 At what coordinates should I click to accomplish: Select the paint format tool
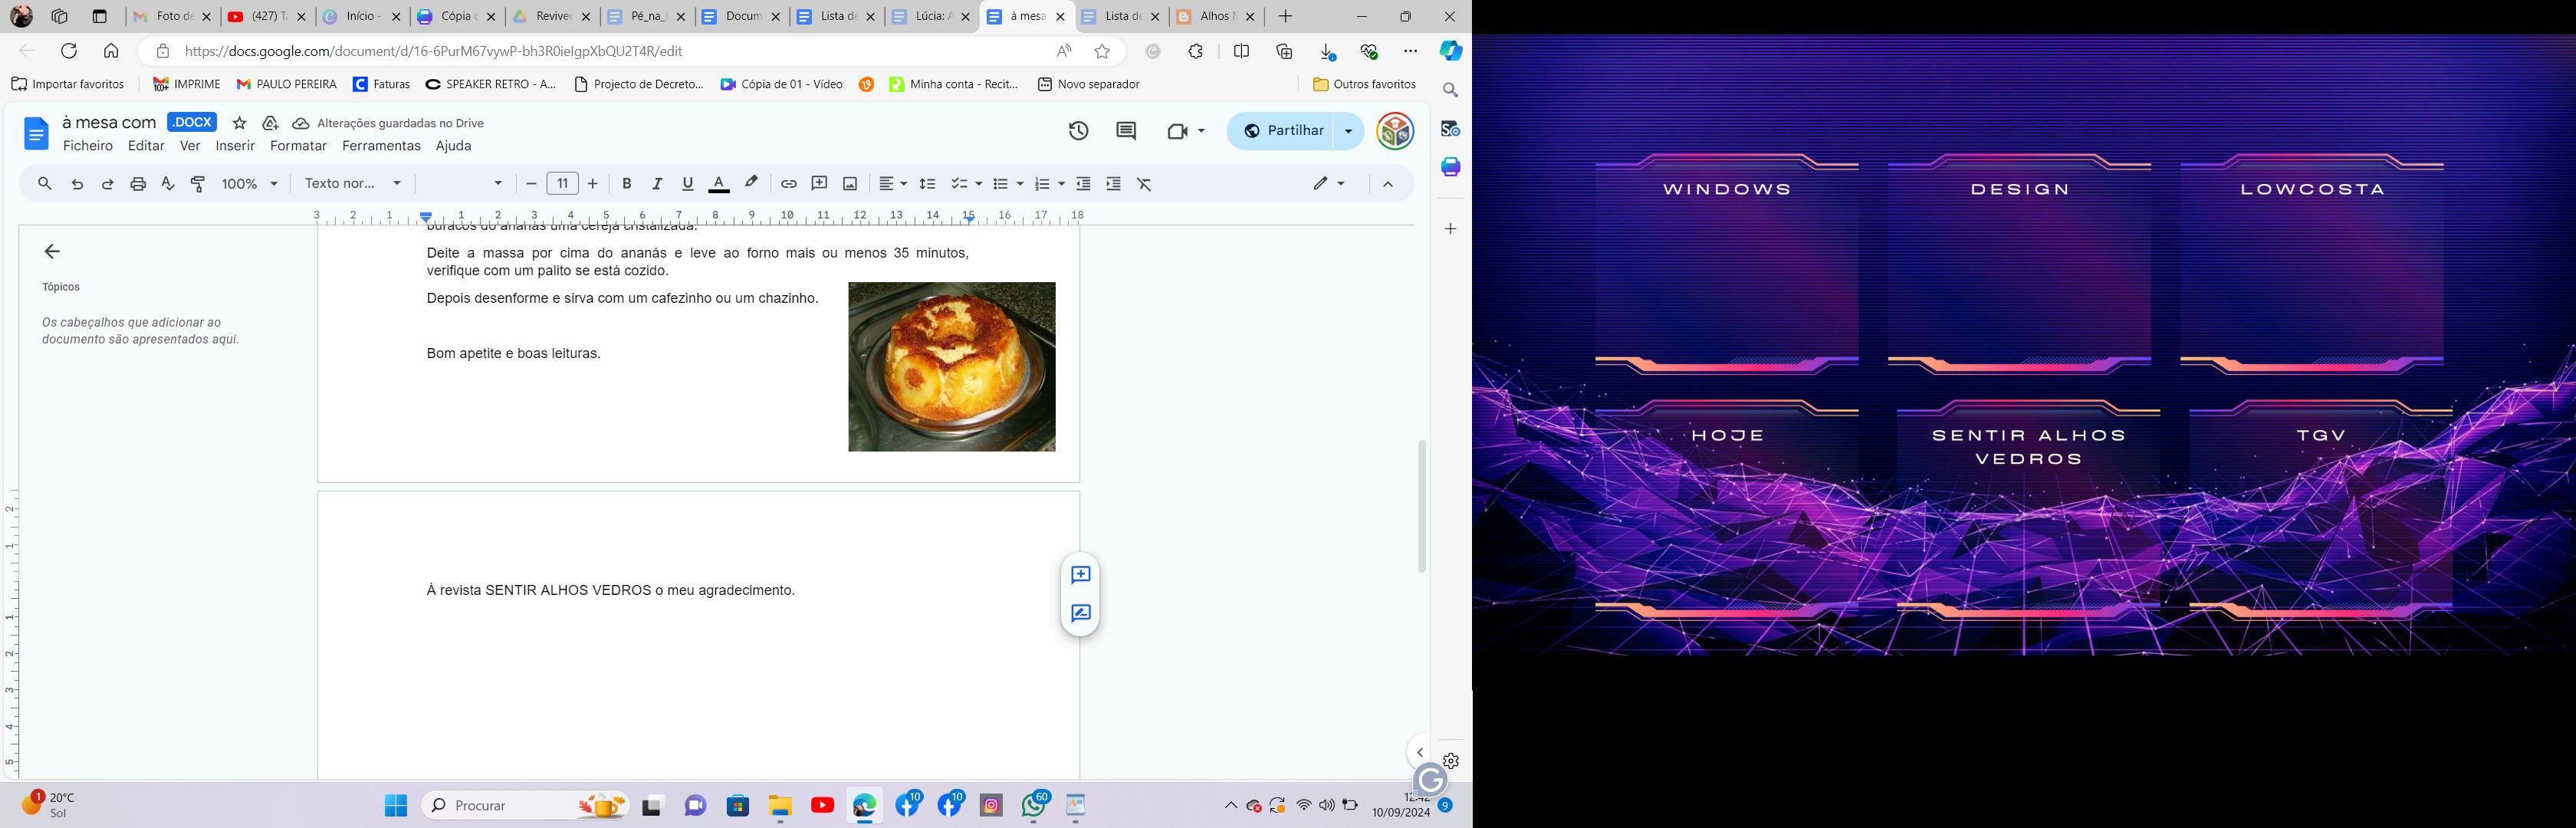(x=198, y=184)
